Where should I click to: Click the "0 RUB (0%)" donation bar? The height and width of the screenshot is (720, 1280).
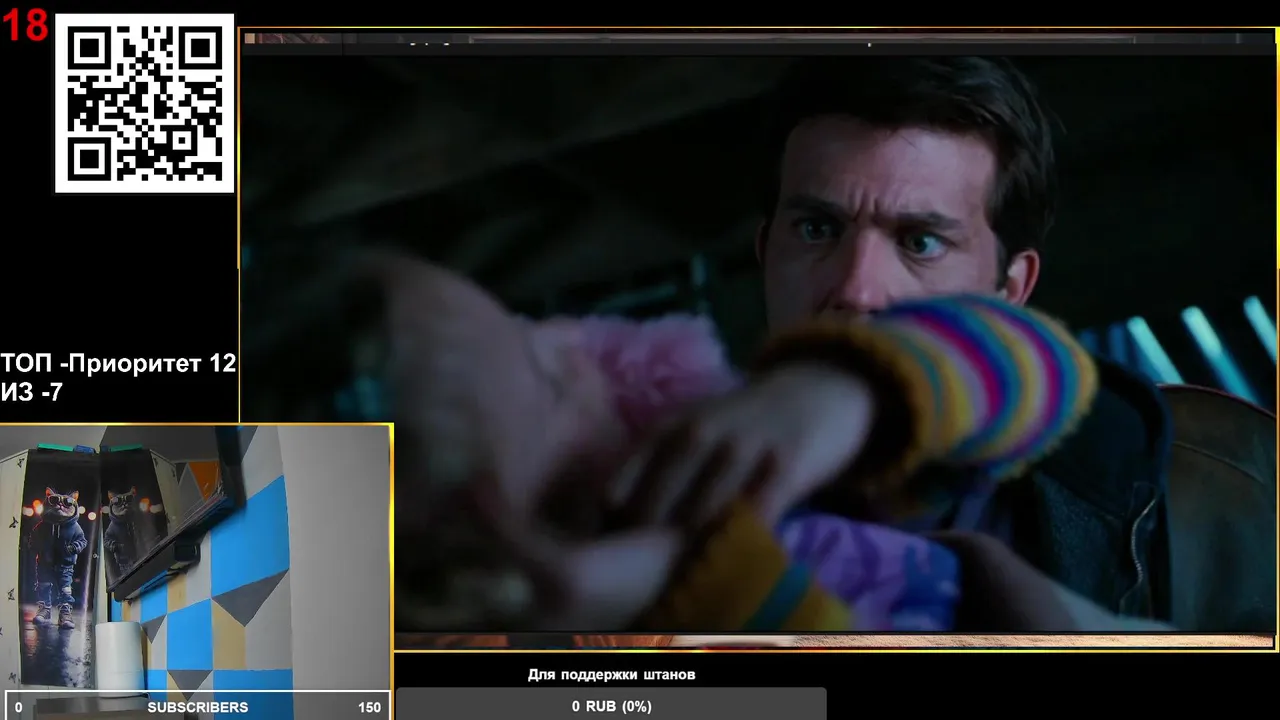coord(611,705)
